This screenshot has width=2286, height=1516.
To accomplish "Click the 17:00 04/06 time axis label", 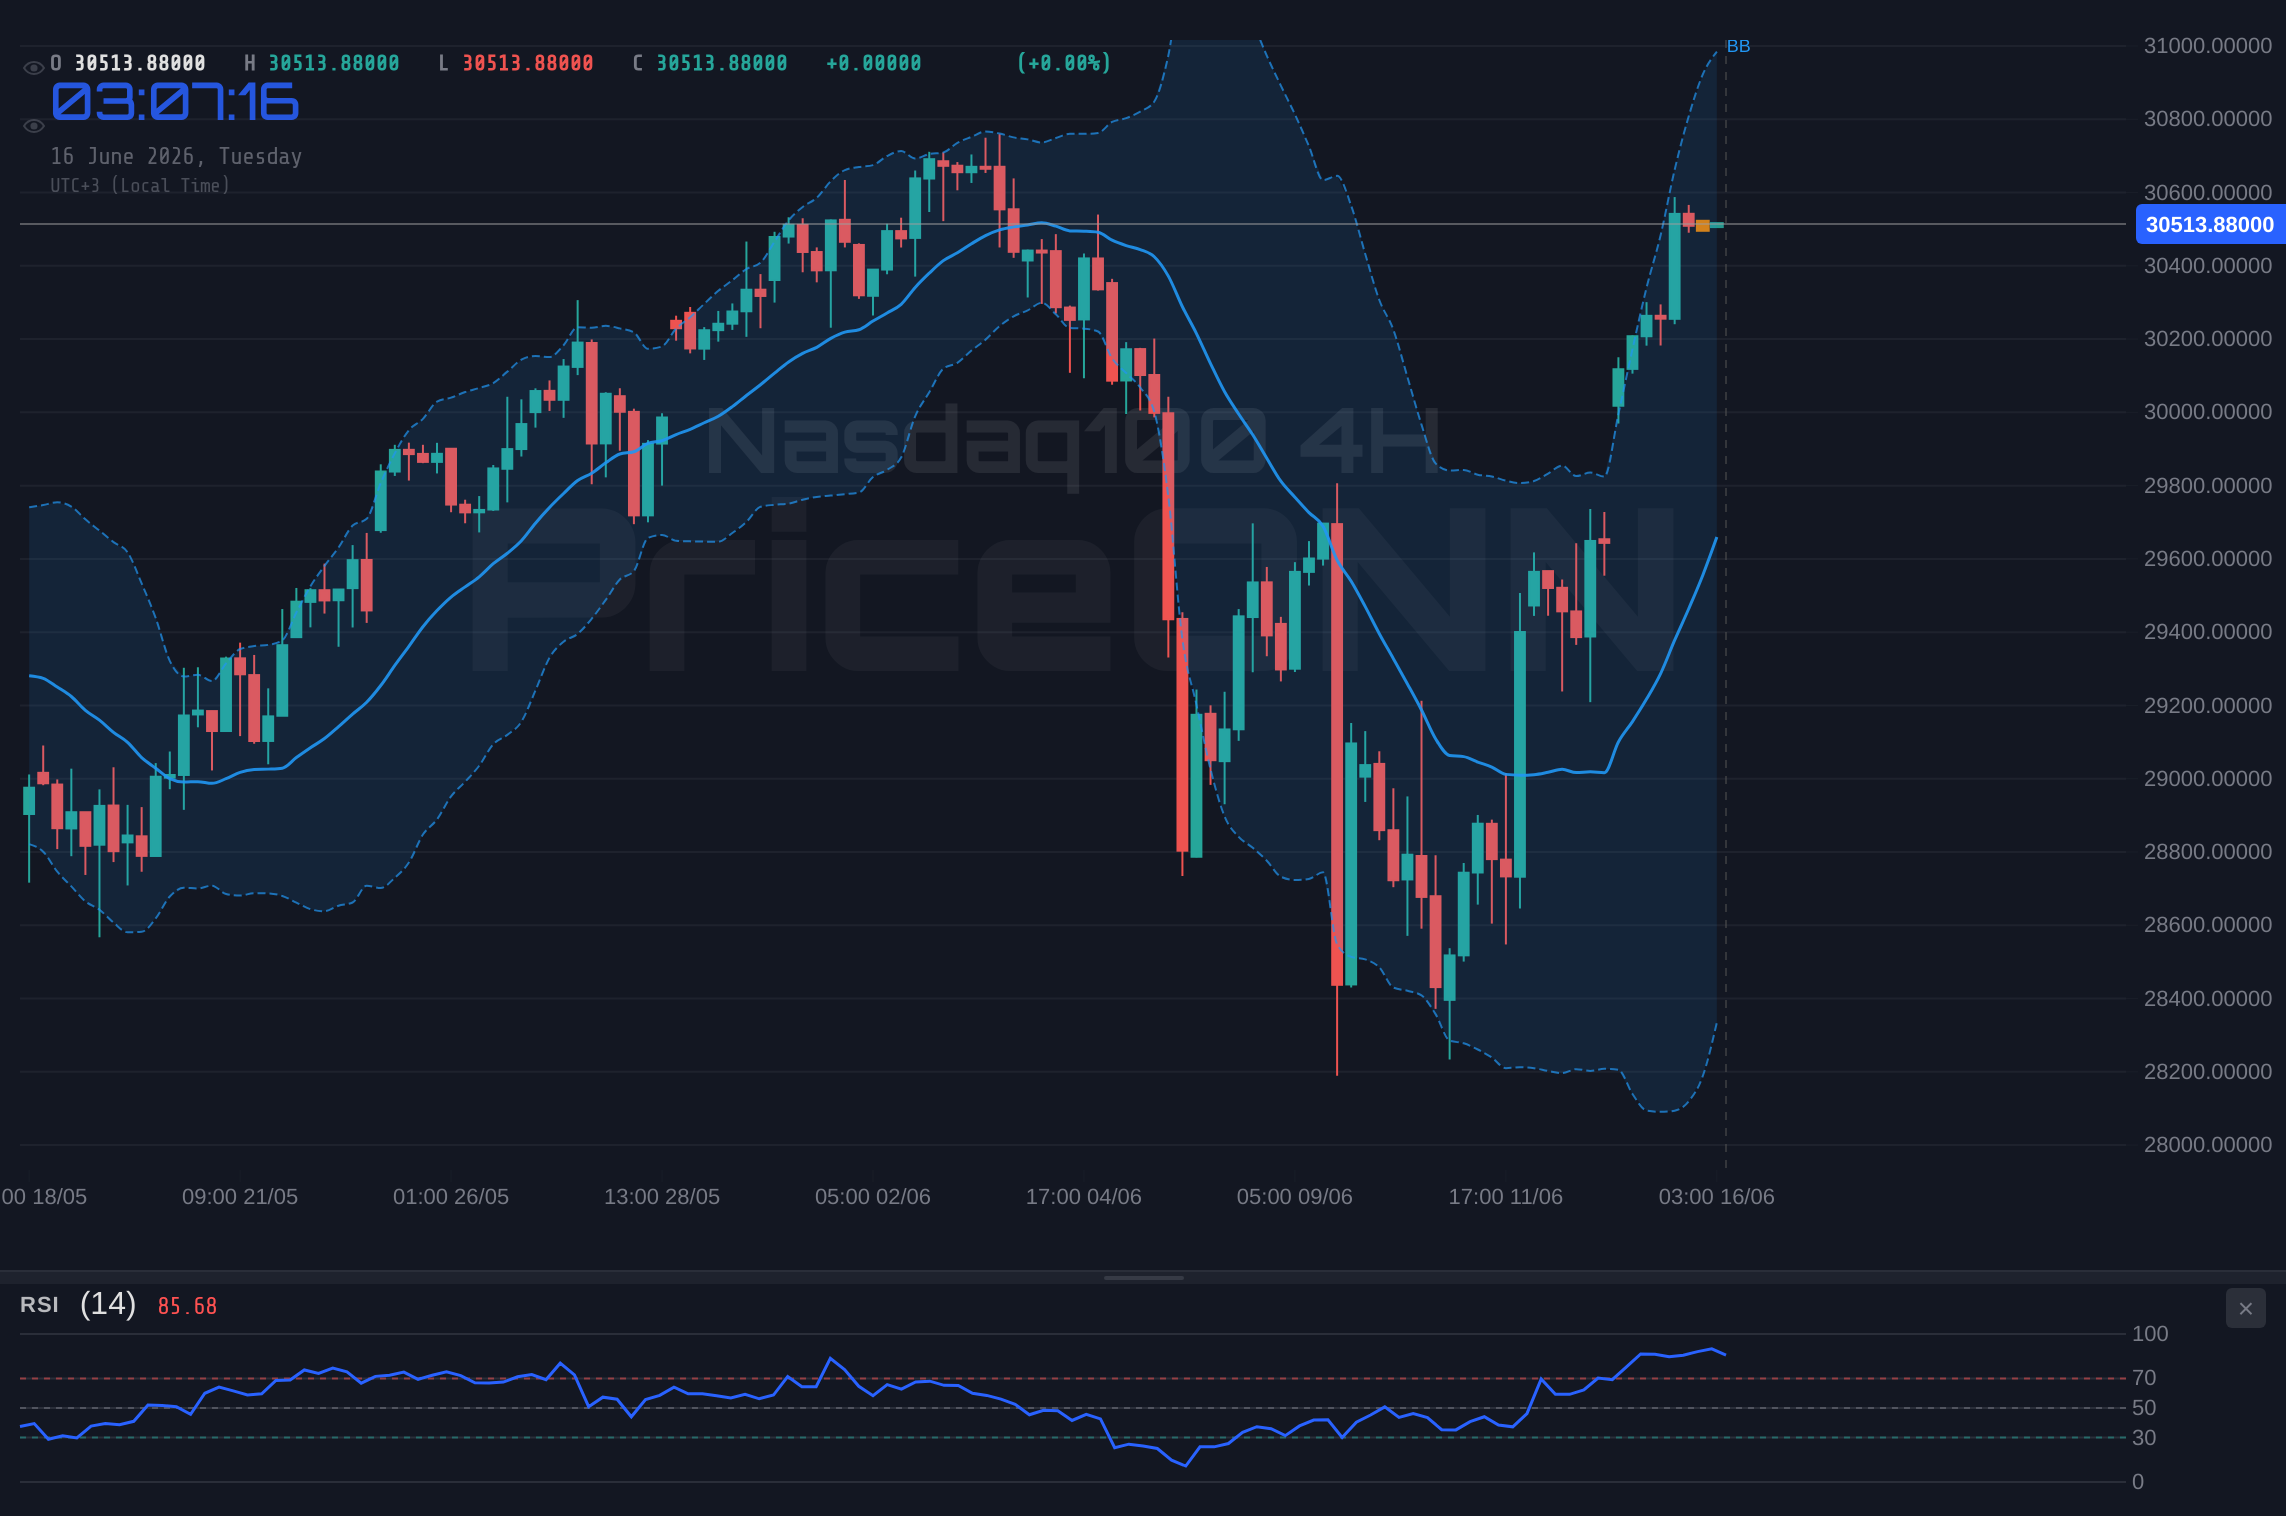I will click(x=1084, y=1196).
